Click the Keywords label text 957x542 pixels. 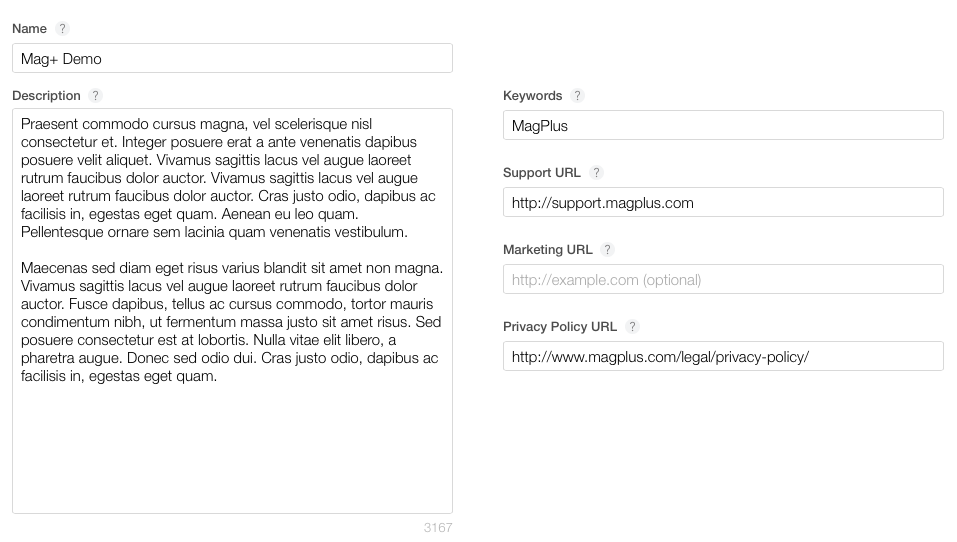click(532, 96)
